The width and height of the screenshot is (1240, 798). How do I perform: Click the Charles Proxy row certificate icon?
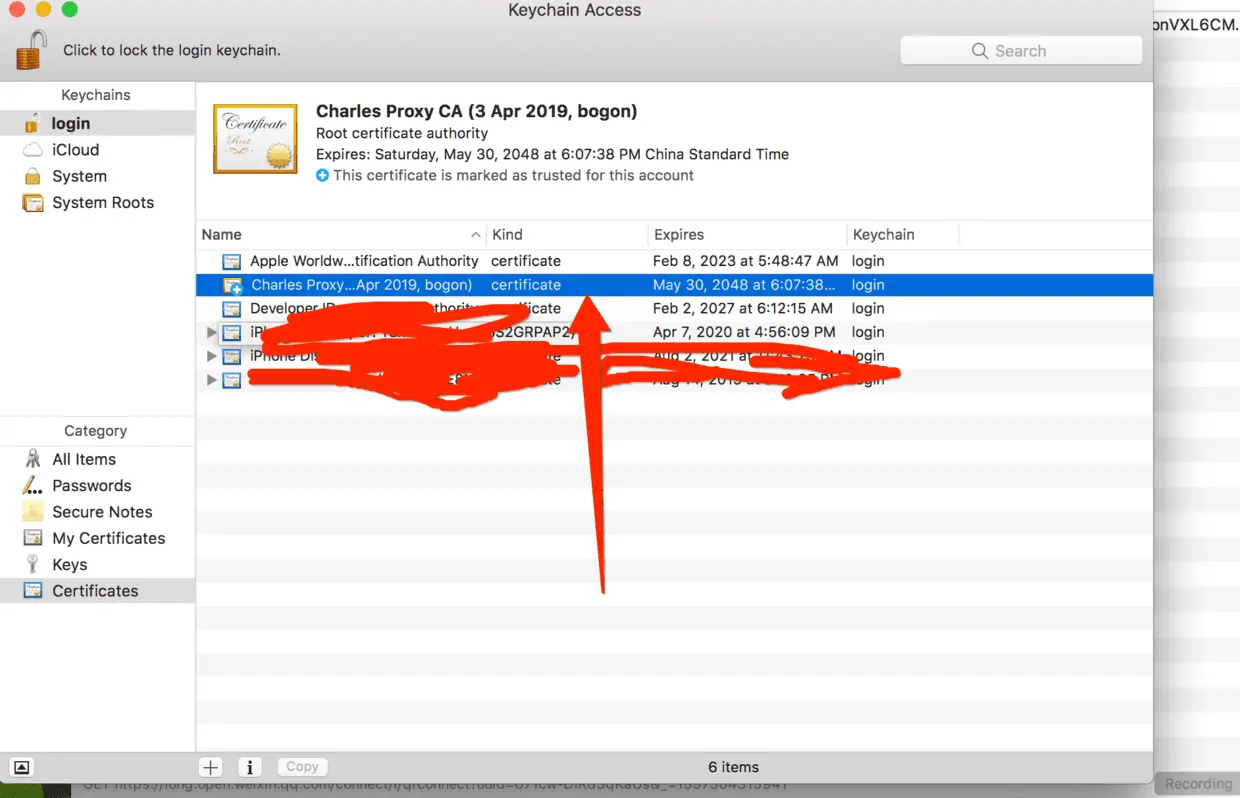coord(232,285)
